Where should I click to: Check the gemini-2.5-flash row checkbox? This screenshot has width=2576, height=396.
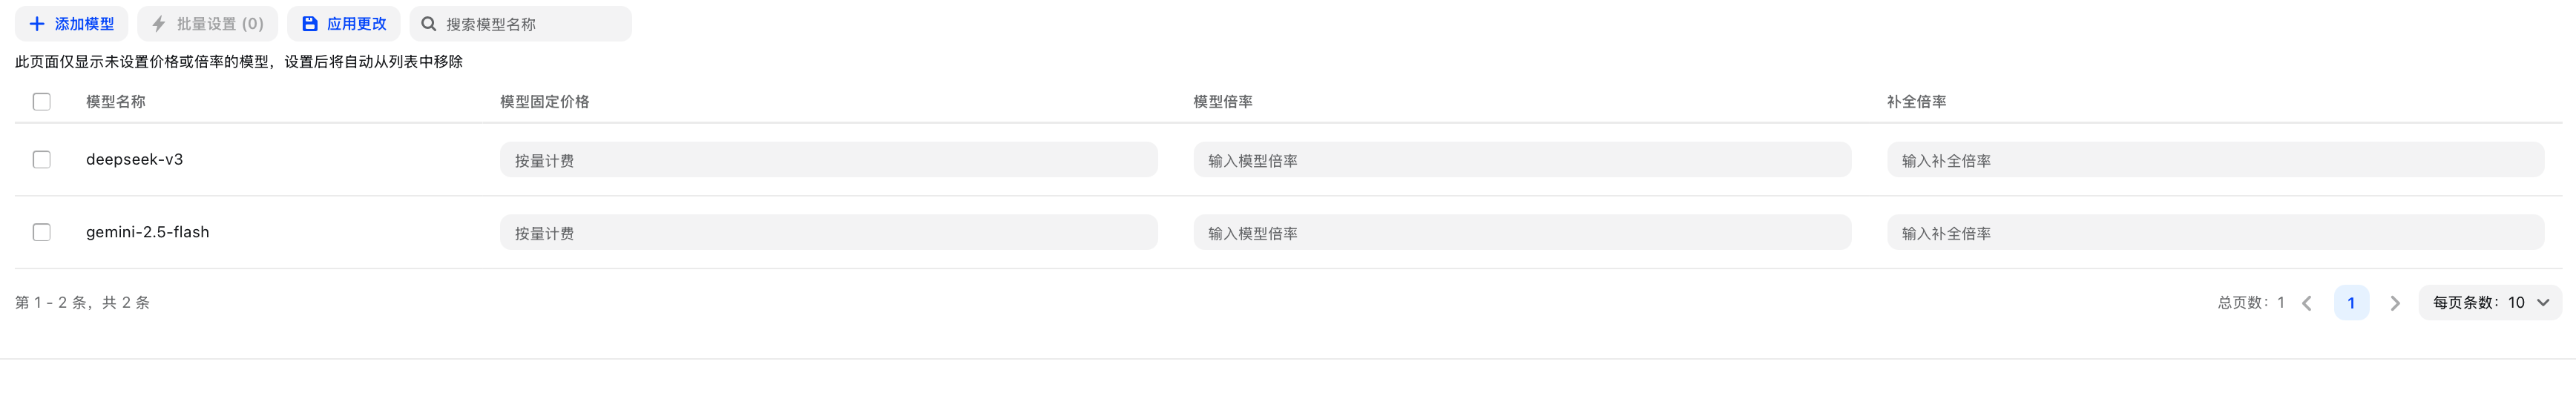tap(42, 232)
